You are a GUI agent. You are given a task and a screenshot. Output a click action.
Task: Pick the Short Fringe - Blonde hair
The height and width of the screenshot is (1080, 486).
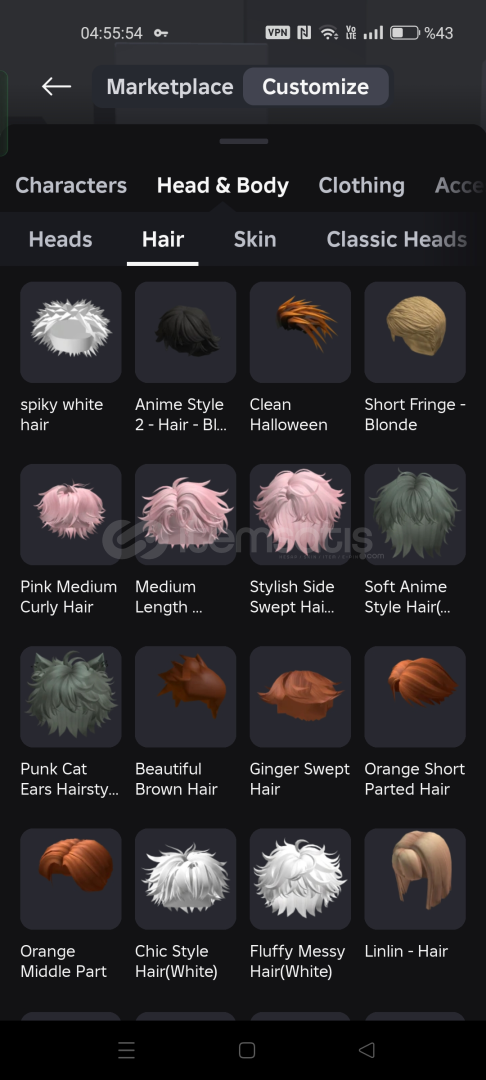tap(415, 332)
